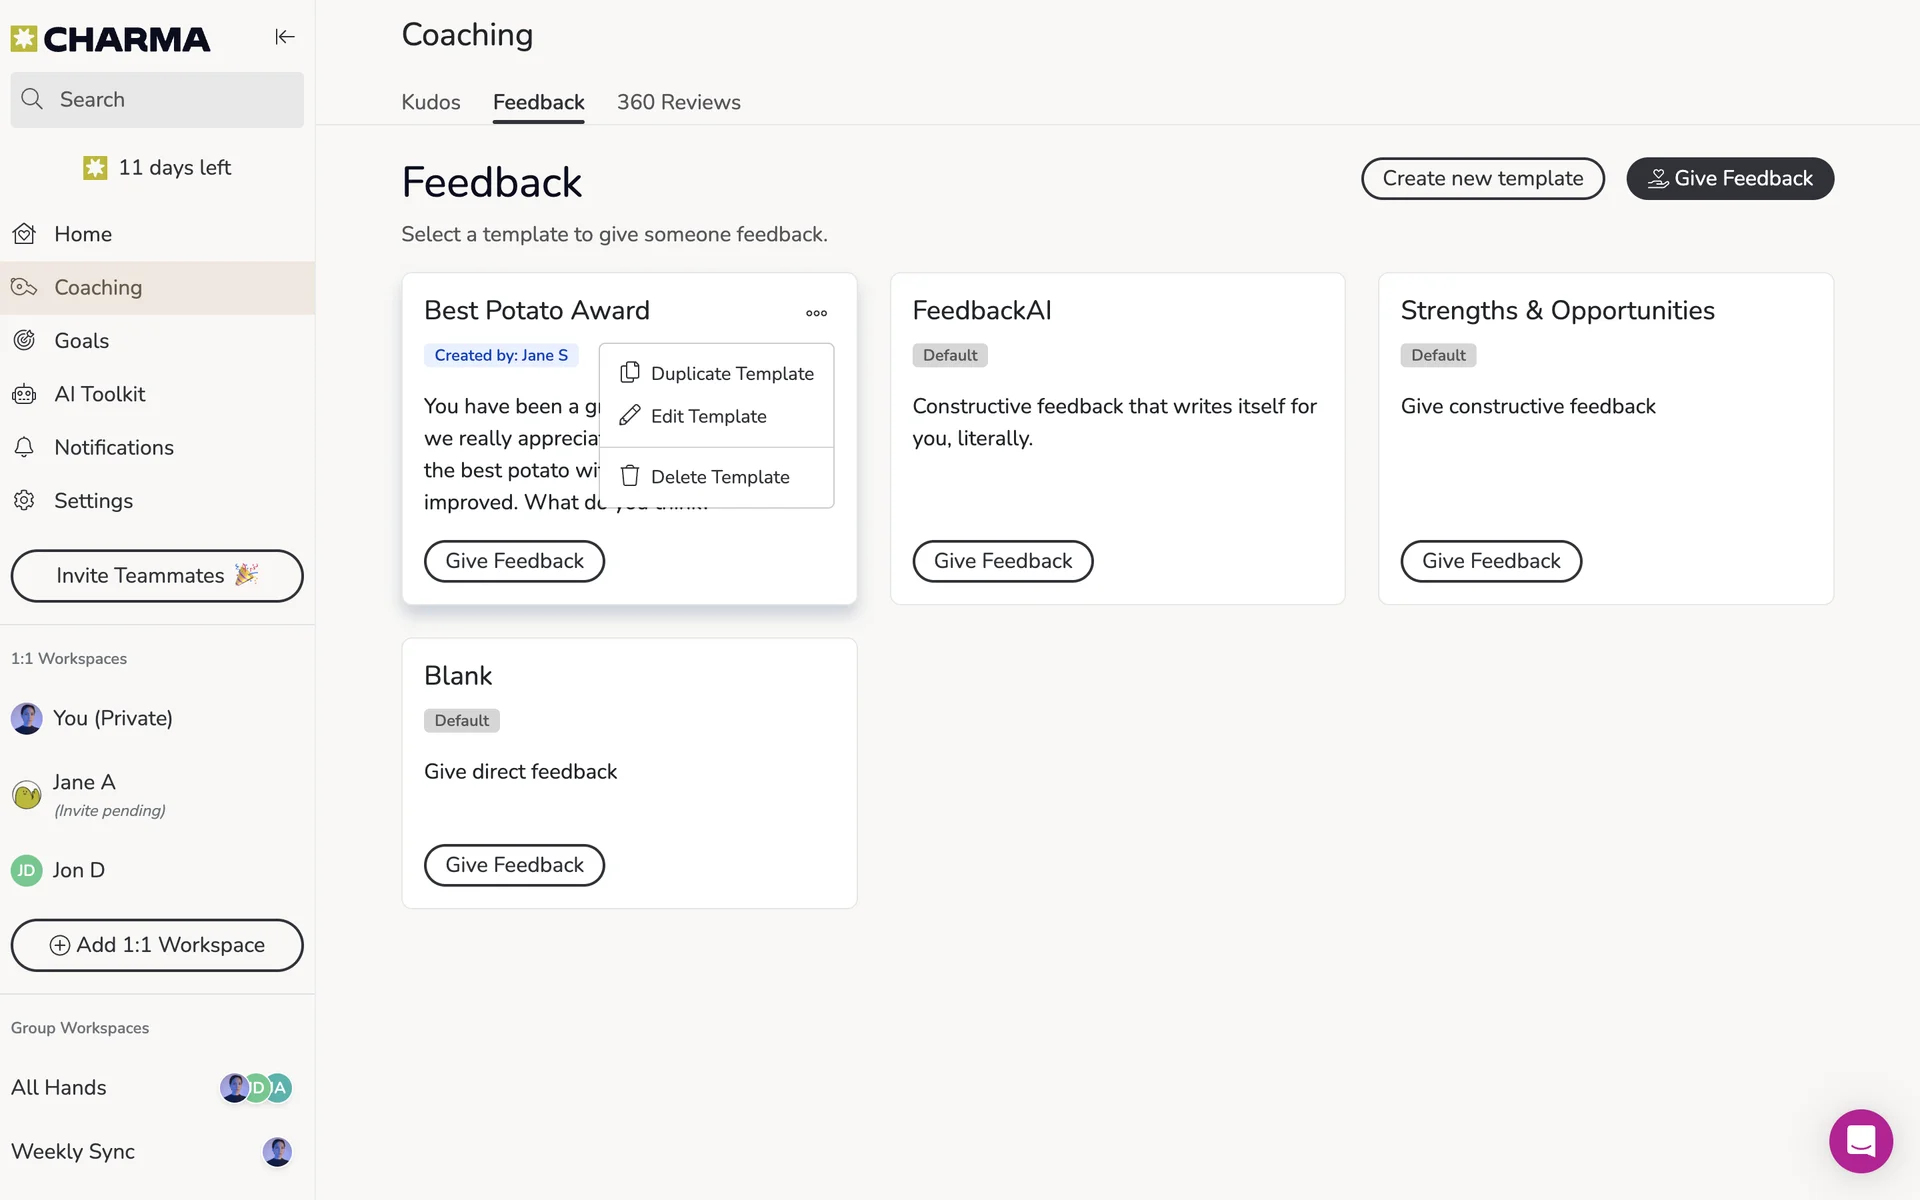Click the Create new template button

1482,179
